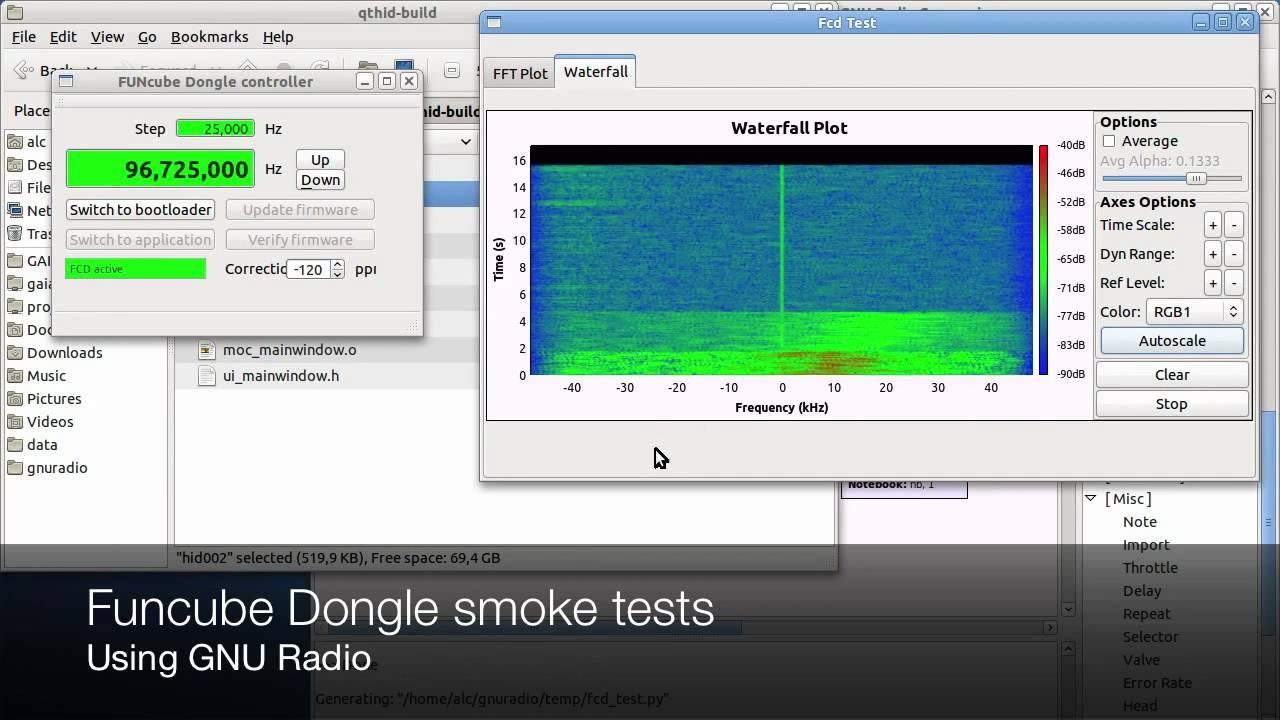This screenshot has width=1280, height=720.
Task: Click the file manager zoom out icon
Action: pyautogui.click(x=452, y=70)
